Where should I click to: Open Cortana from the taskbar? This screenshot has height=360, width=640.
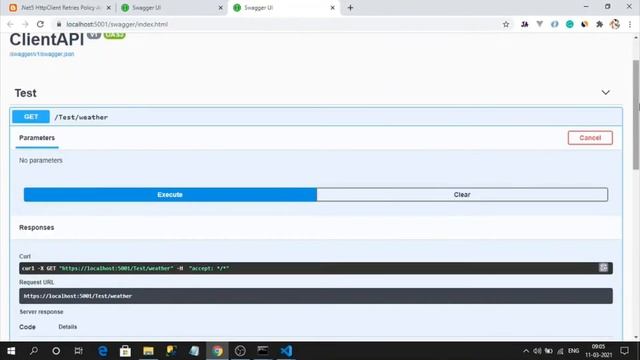pos(56,351)
